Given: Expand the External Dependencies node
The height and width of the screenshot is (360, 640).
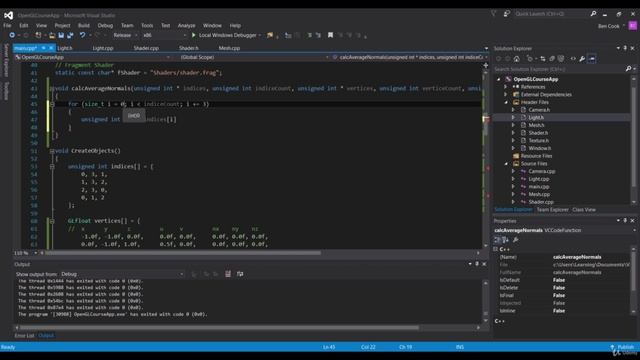Looking at the screenshot, I should coord(506,95).
